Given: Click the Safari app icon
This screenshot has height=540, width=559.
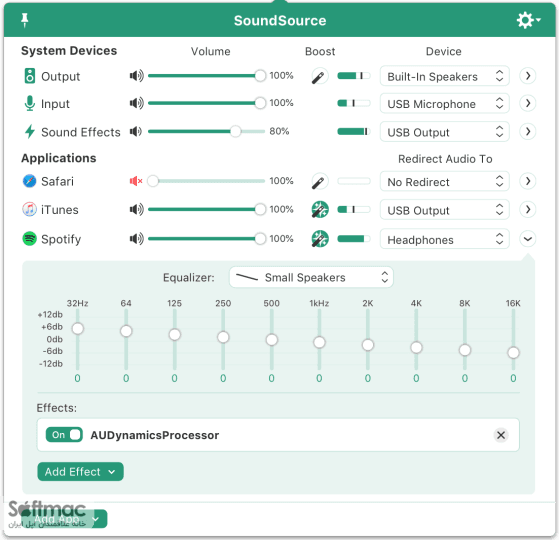Looking at the screenshot, I should coord(30,181).
